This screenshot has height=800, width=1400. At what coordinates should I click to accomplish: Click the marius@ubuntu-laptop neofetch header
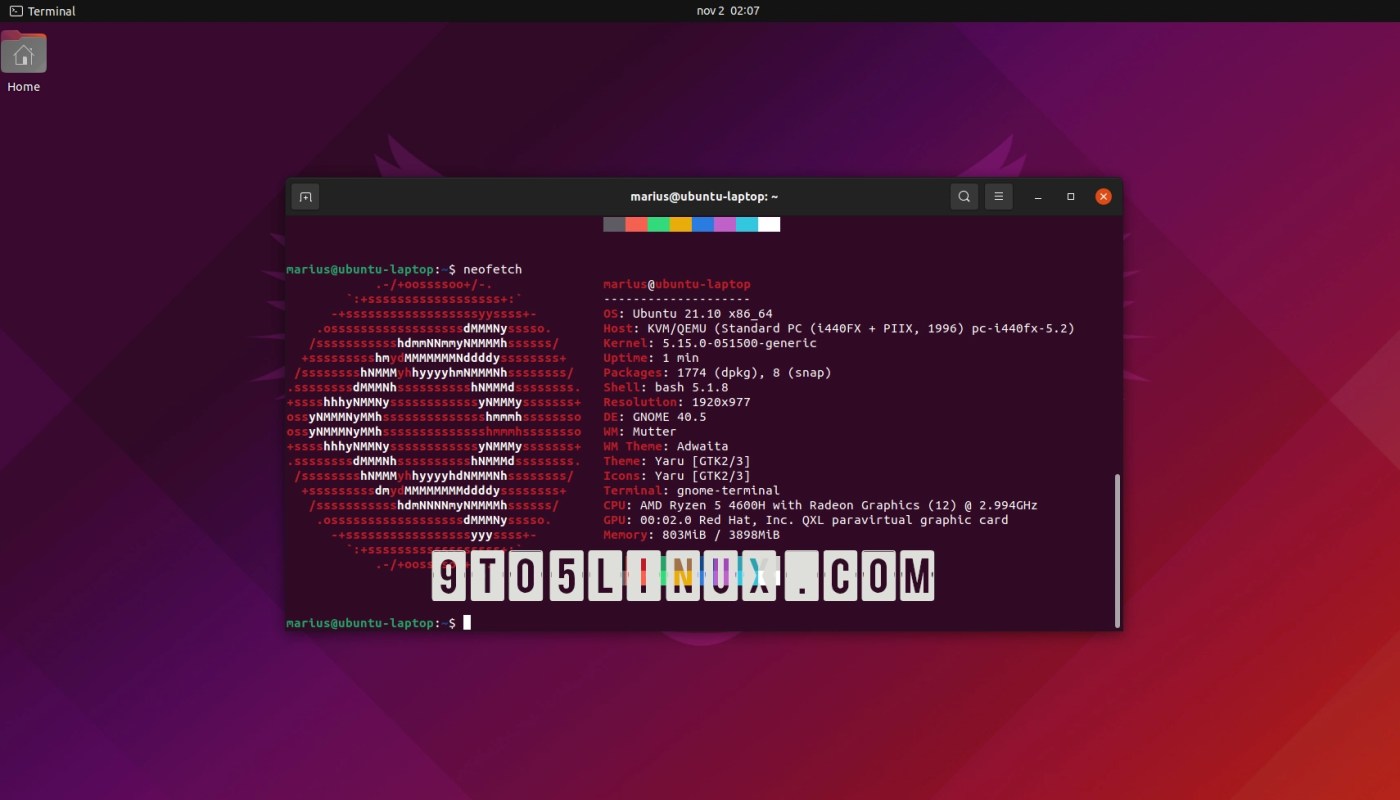tap(677, 284)
